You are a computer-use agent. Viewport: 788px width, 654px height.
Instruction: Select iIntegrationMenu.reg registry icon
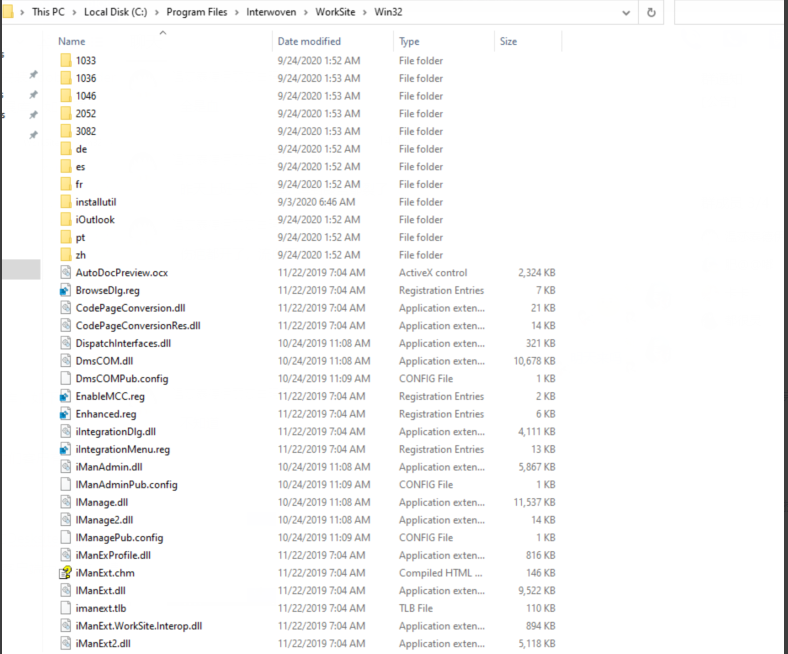click(x=65, y=449)
